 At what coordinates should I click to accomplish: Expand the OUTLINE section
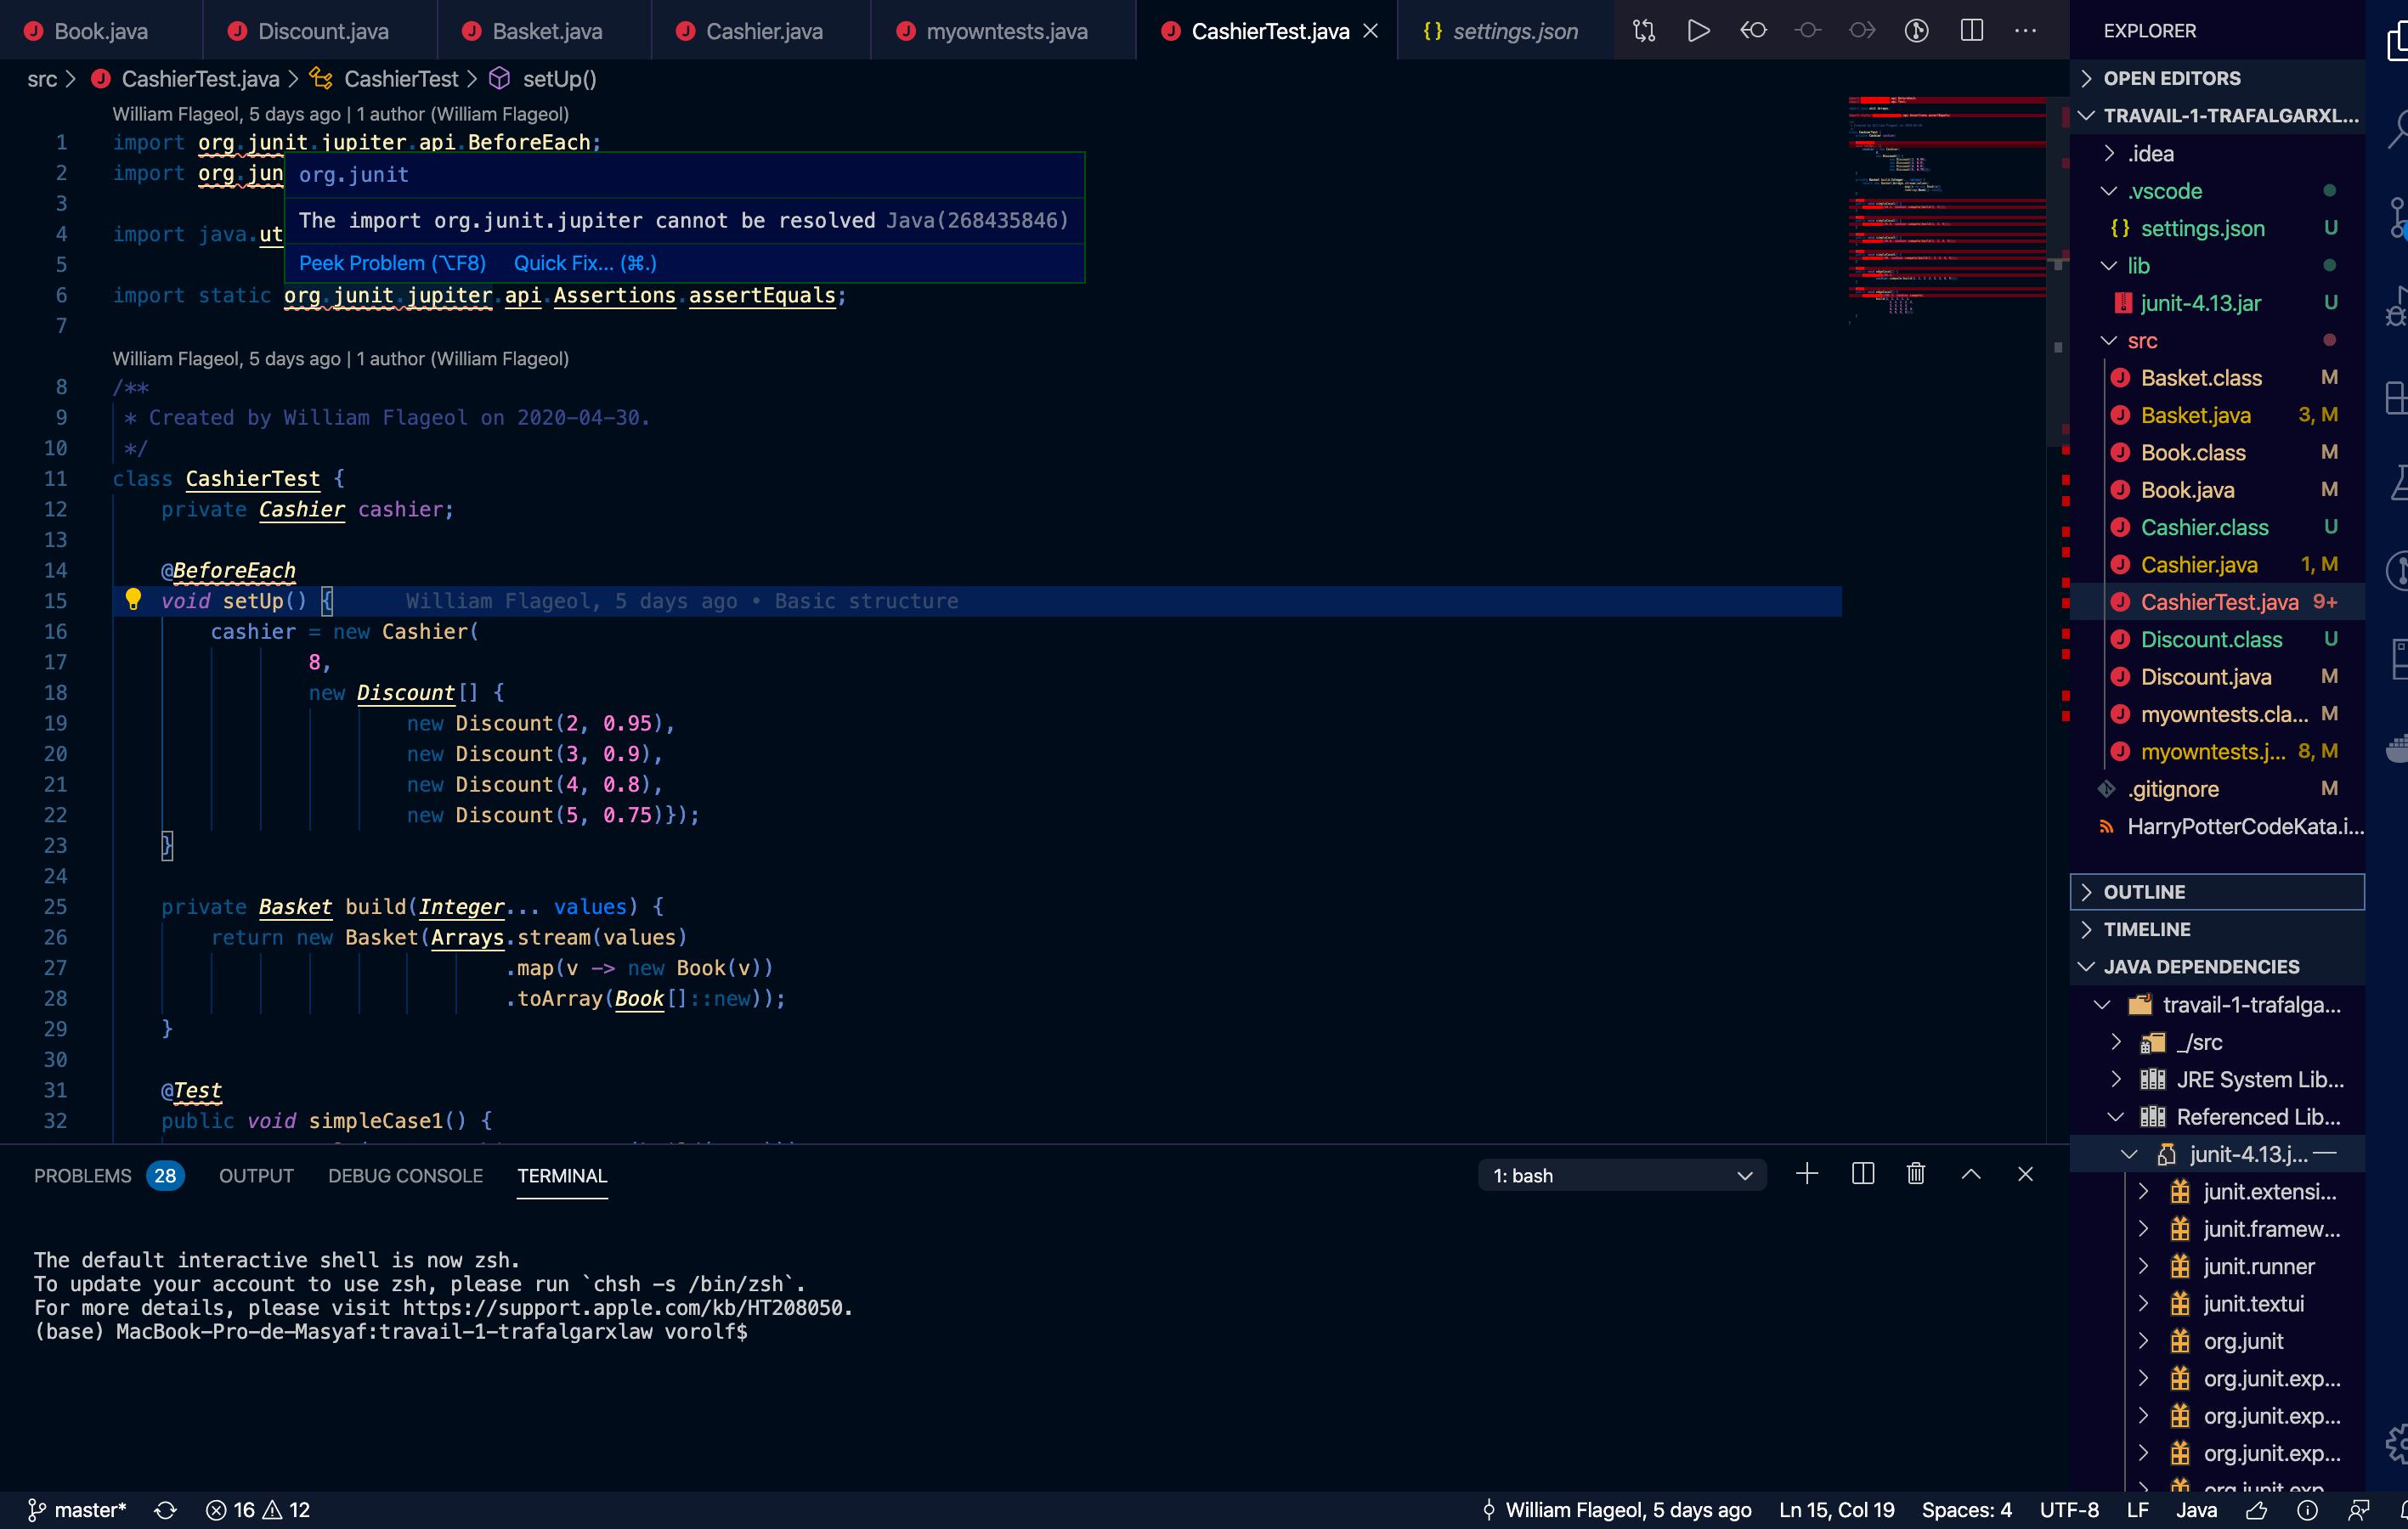(2144, 892)
